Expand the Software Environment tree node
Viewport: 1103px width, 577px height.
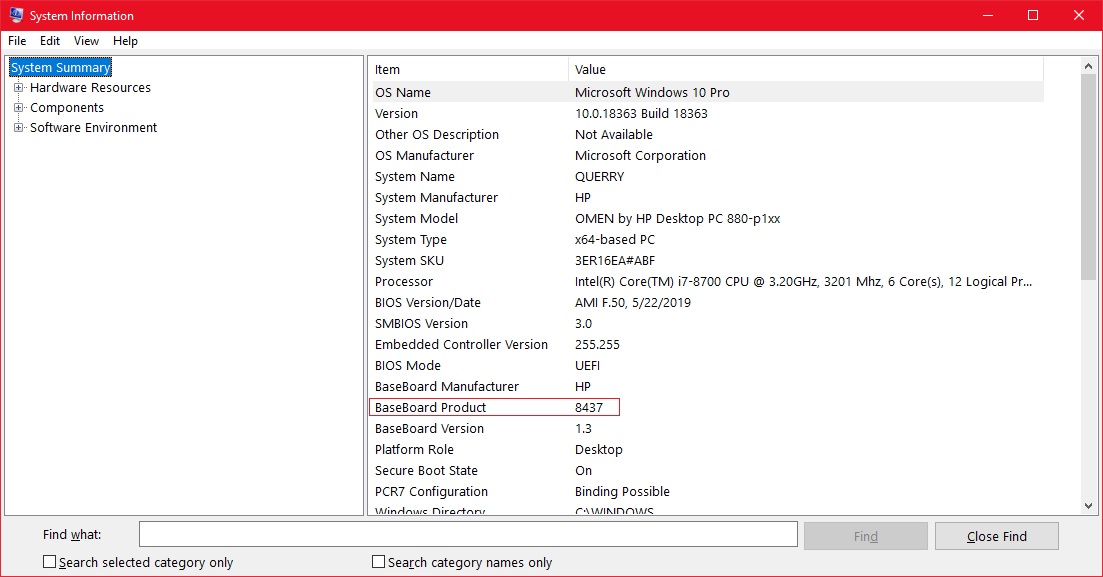pos(18,128)
